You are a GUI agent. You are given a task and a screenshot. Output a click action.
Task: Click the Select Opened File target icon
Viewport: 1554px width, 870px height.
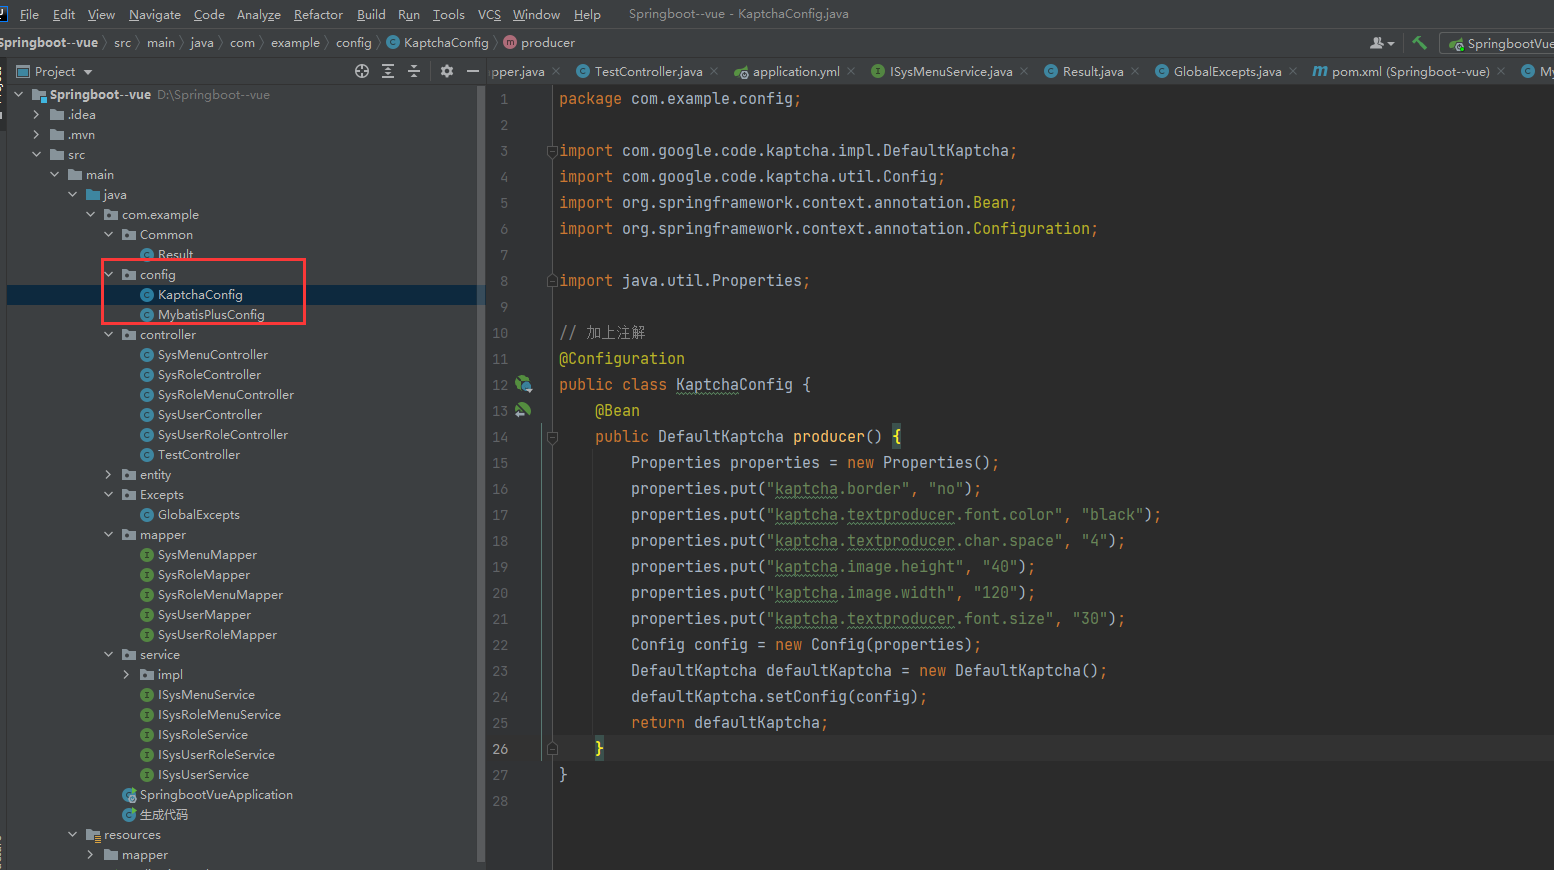(362, 71)
